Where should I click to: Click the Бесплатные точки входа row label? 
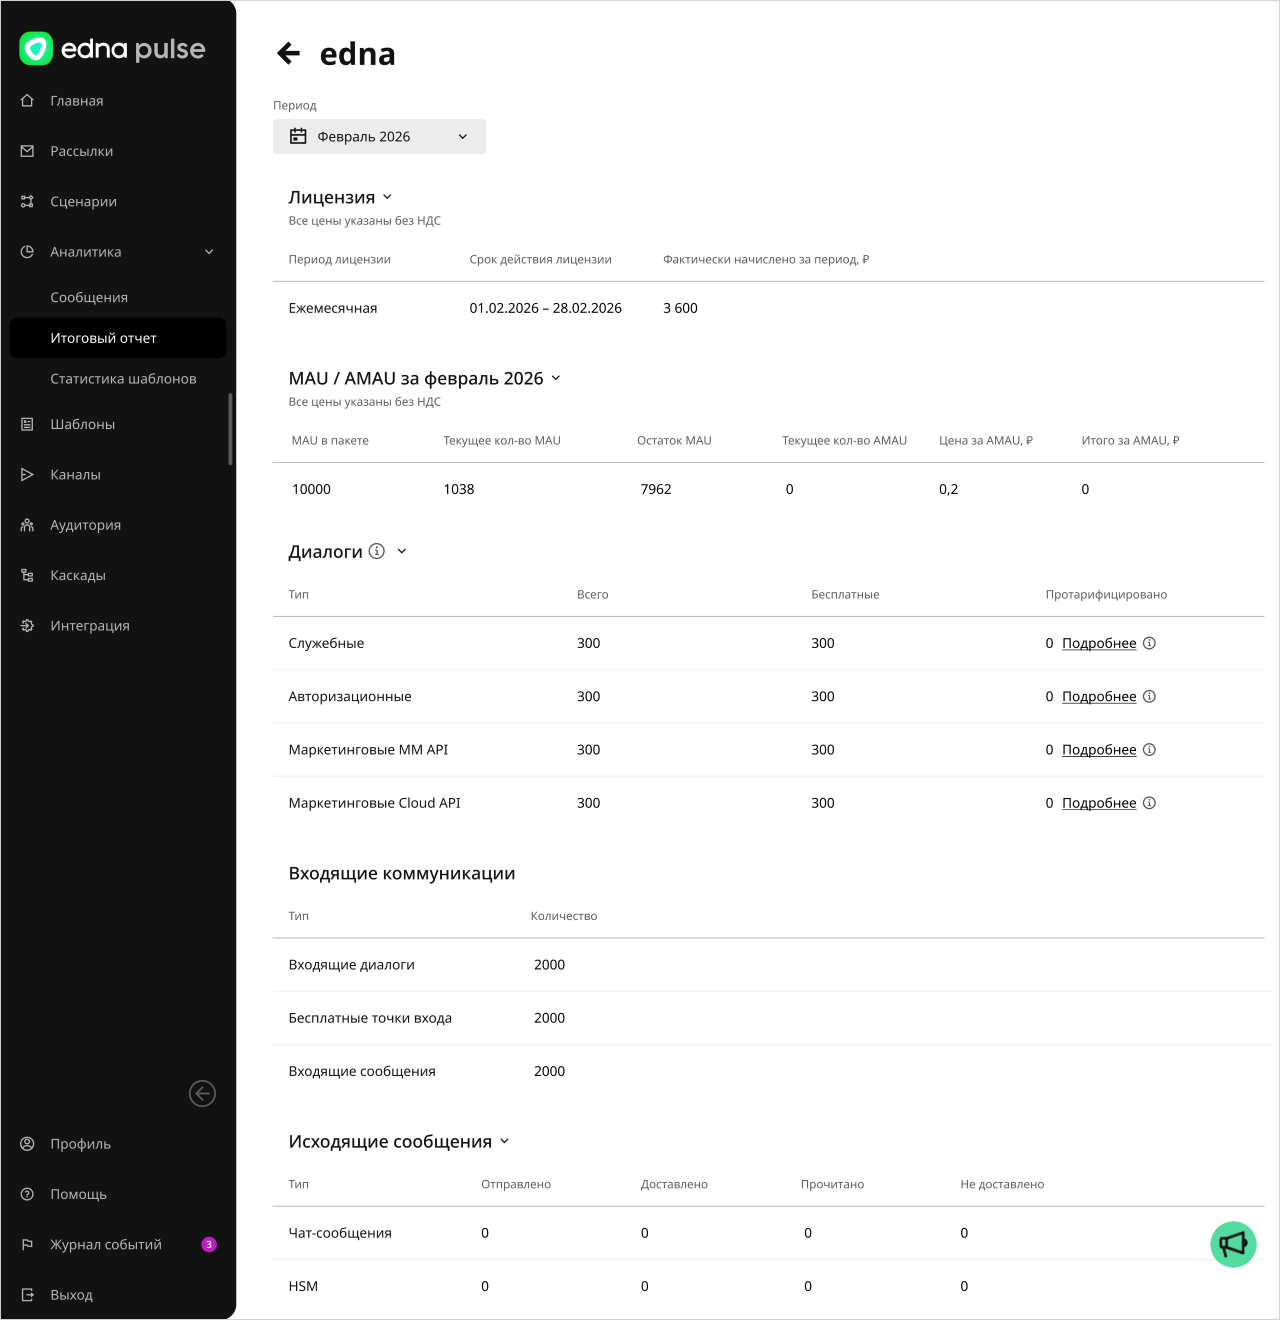pos(370,1018)
